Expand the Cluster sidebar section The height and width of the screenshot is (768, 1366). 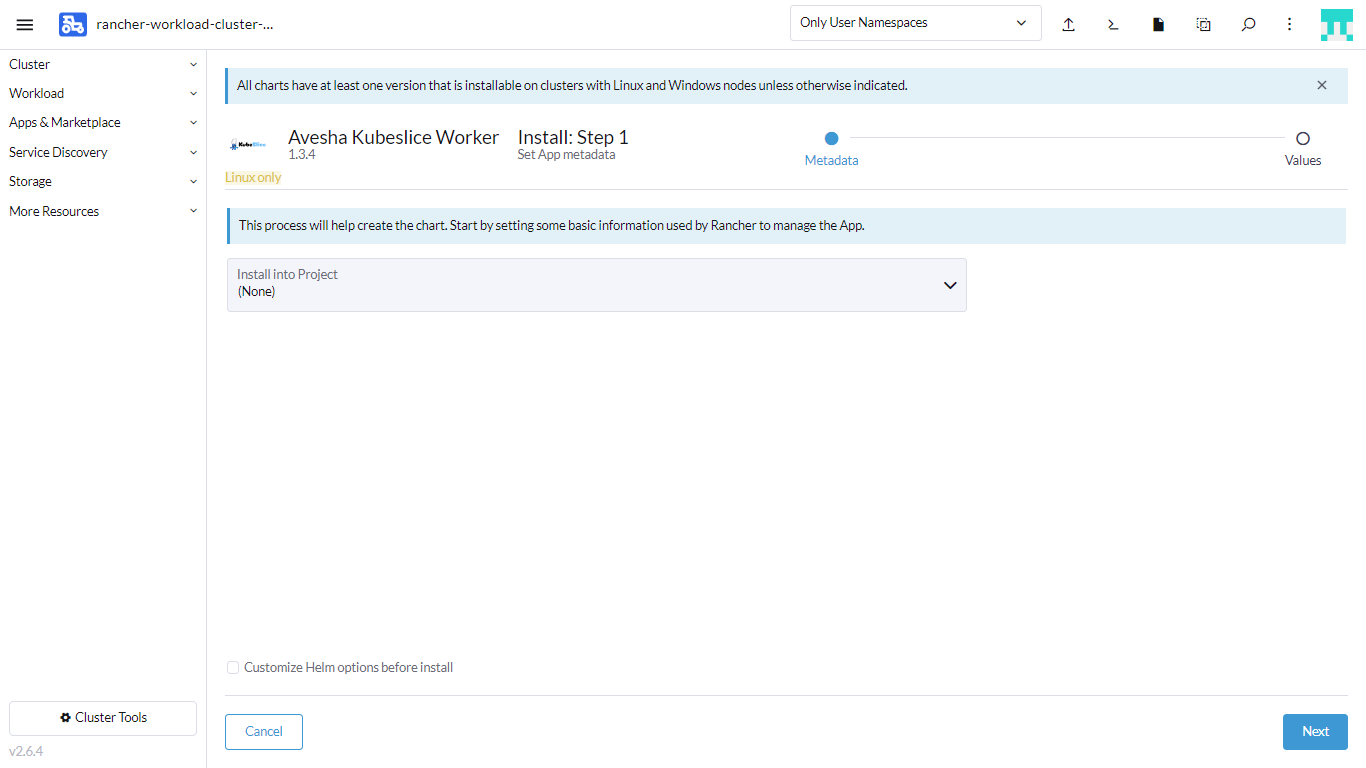[x=103, y=64]
